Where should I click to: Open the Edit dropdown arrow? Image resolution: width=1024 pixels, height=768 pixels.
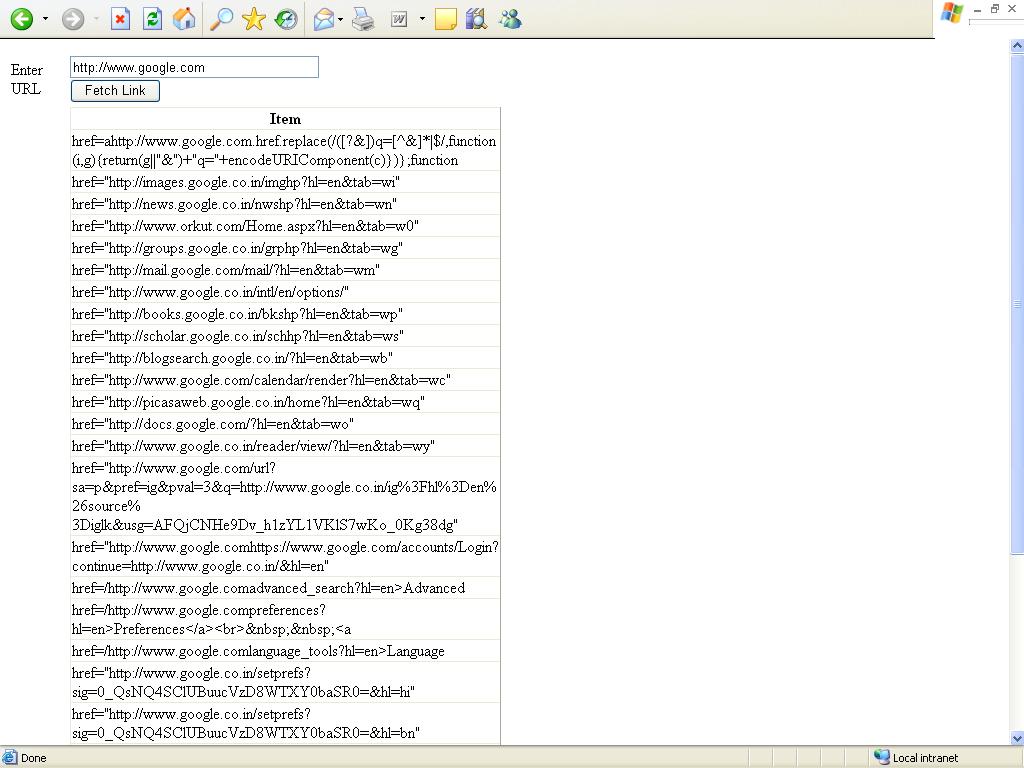(x=422, y=19)
